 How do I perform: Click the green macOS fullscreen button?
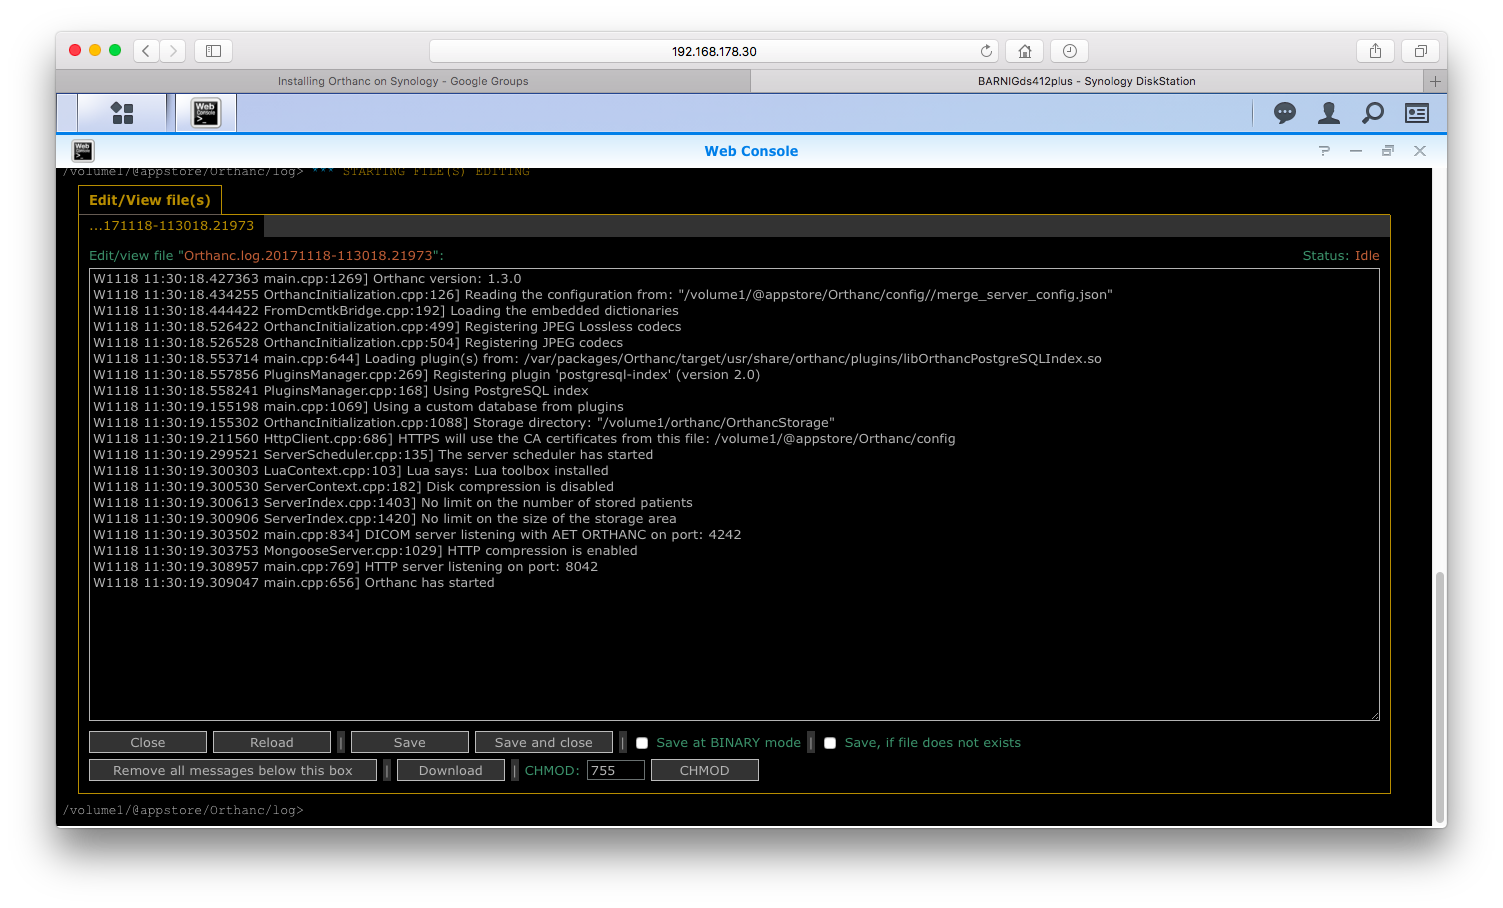[x=115, y=50]
